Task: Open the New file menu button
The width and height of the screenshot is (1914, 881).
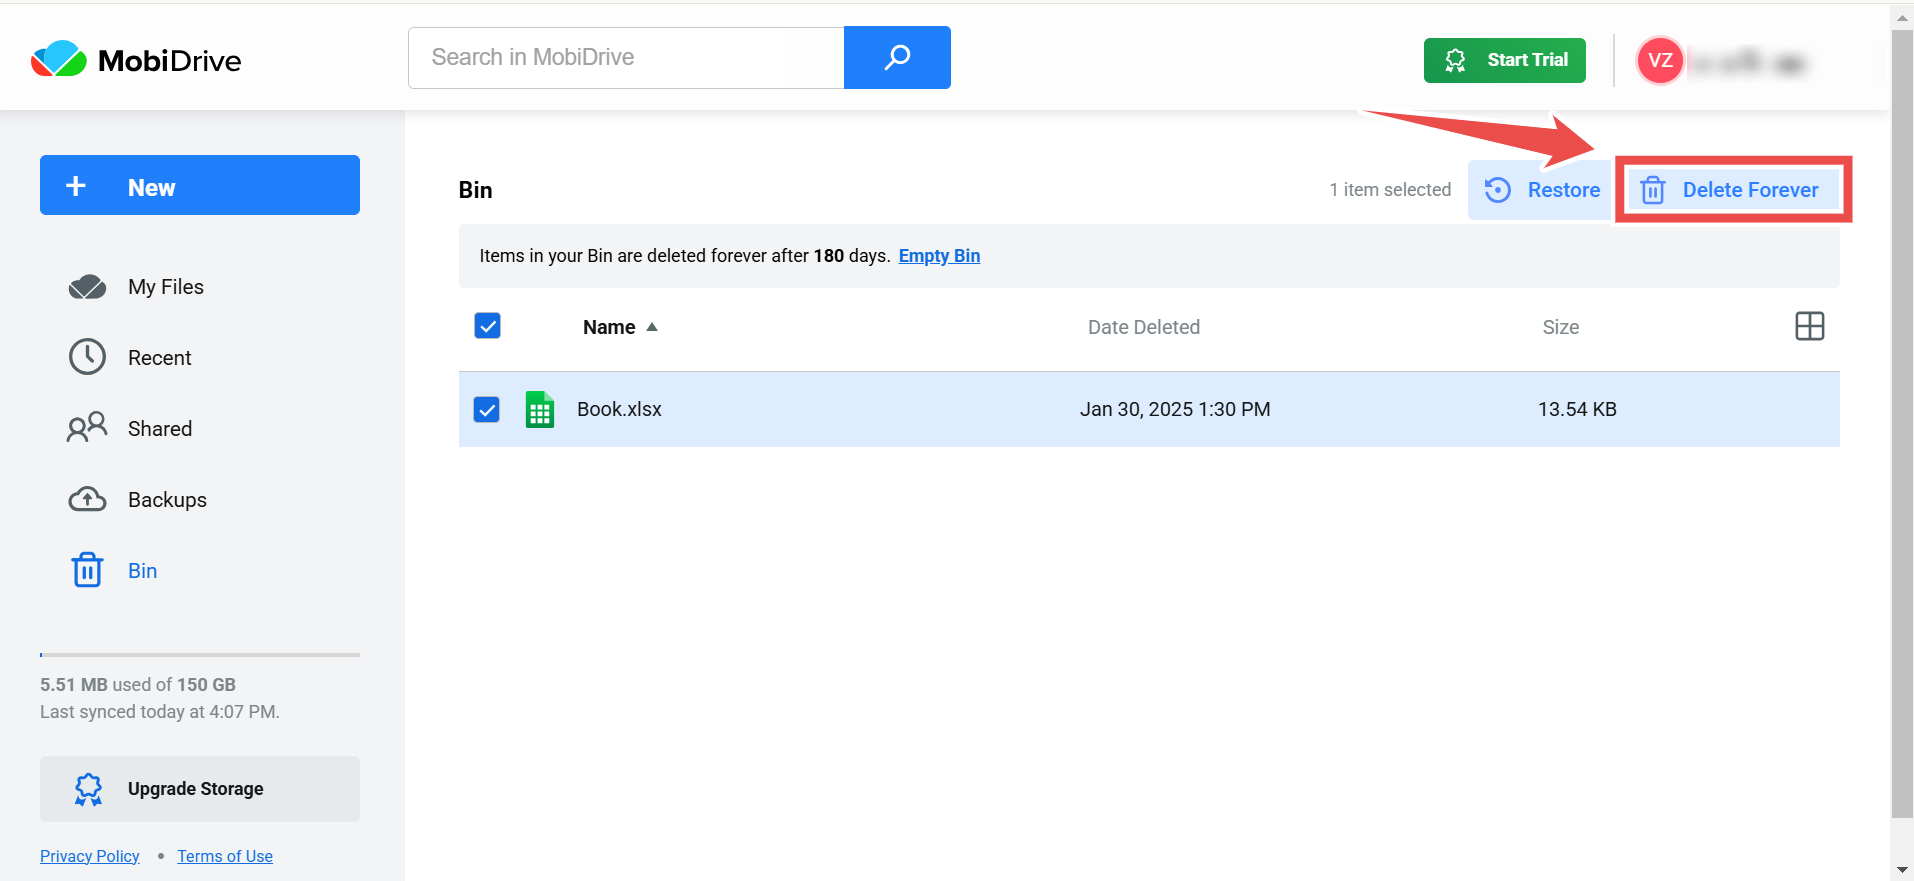Action: [x=200, y=186]
